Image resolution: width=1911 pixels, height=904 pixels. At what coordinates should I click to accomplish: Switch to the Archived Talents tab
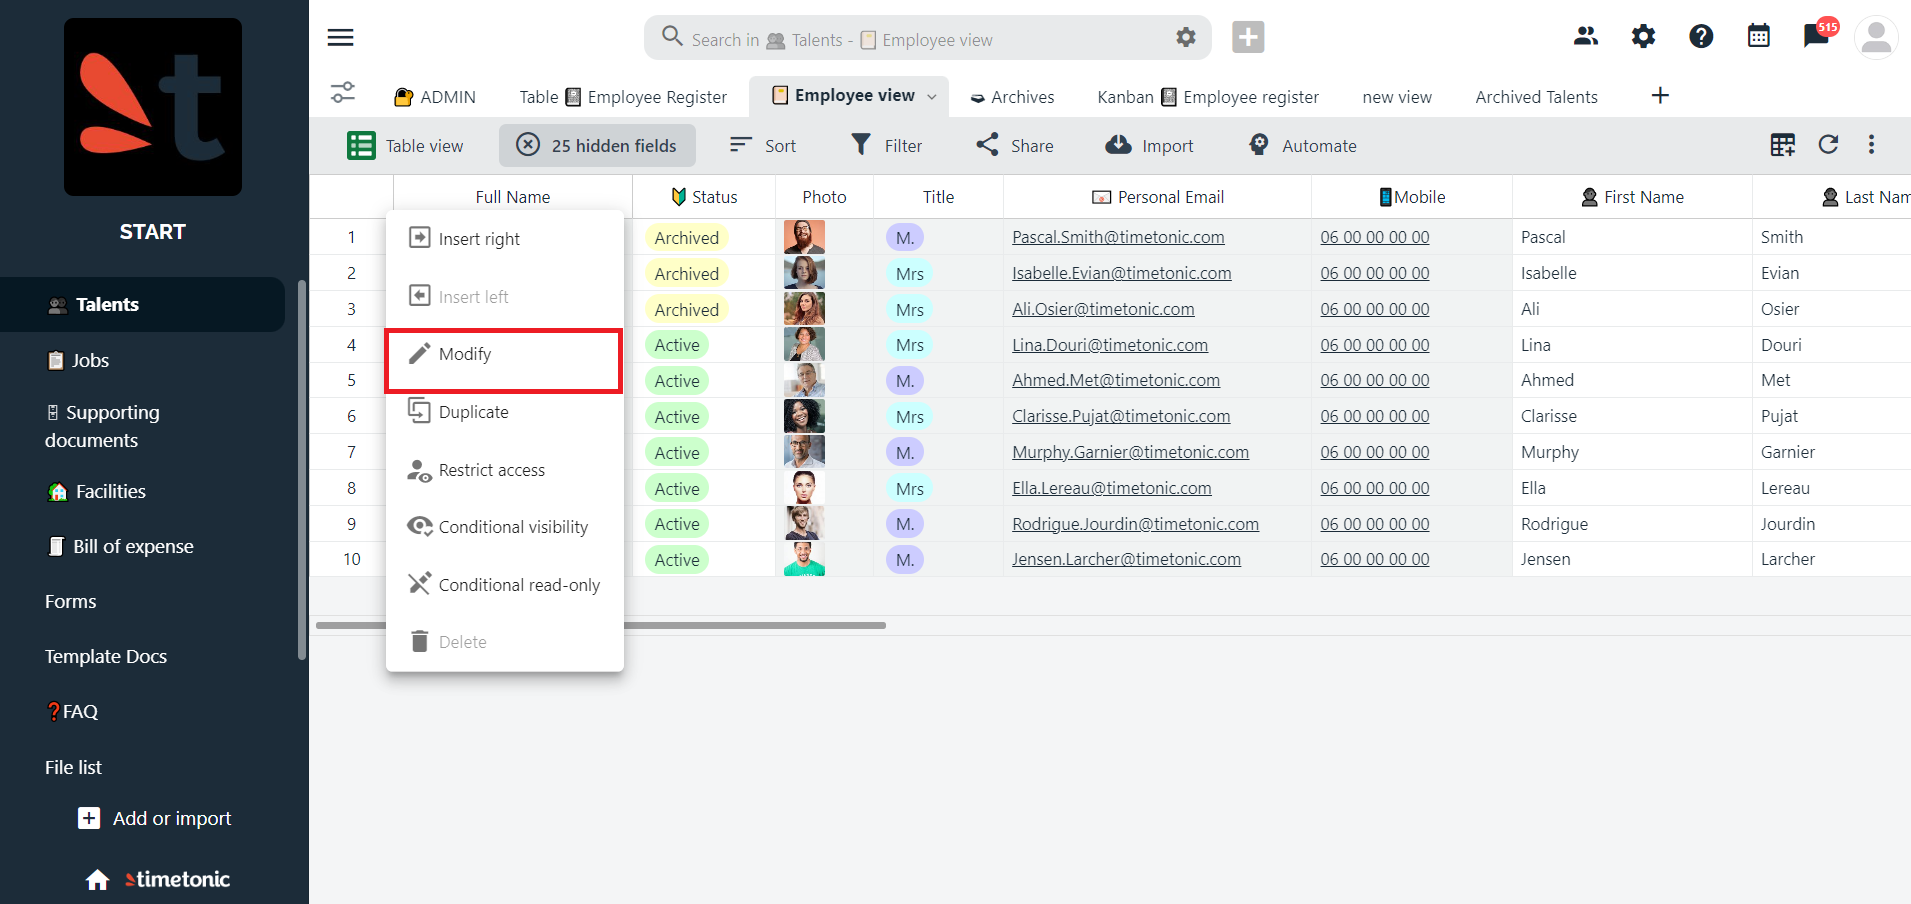pyautogui.click(x=1536, y=97)
